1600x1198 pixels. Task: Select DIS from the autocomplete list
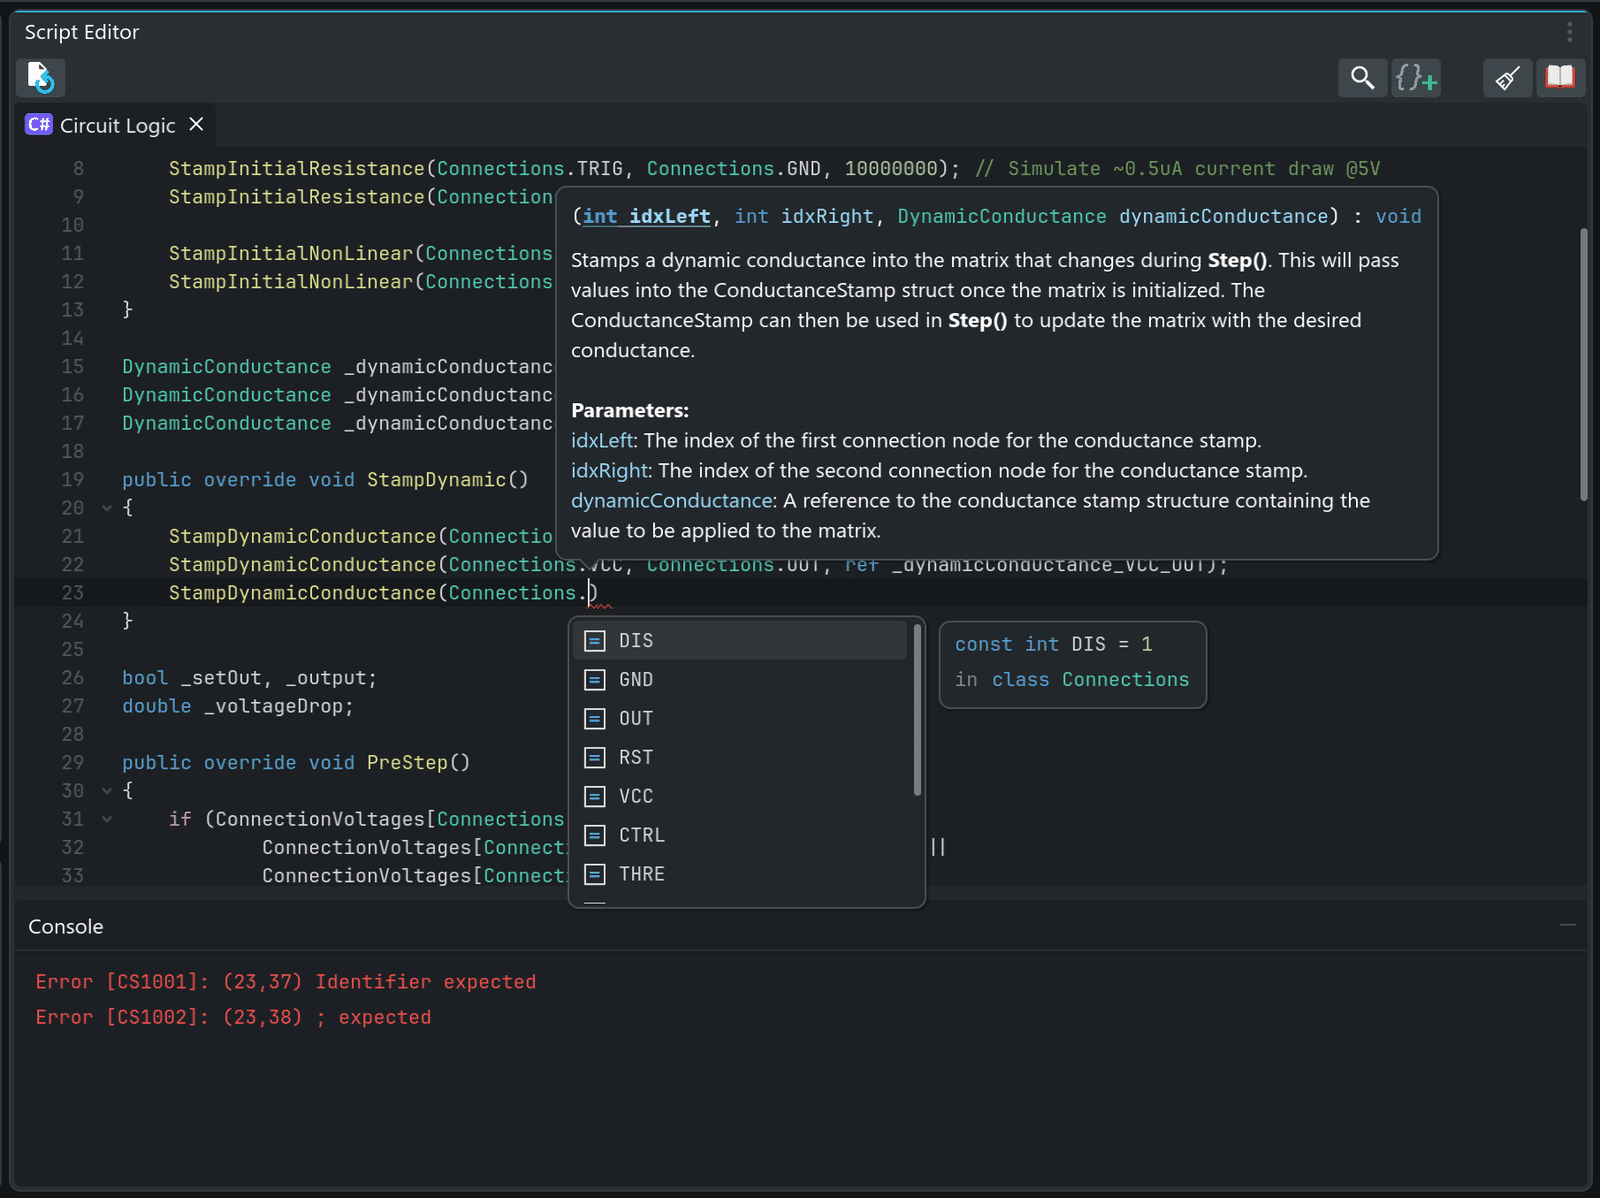[740, 640]
